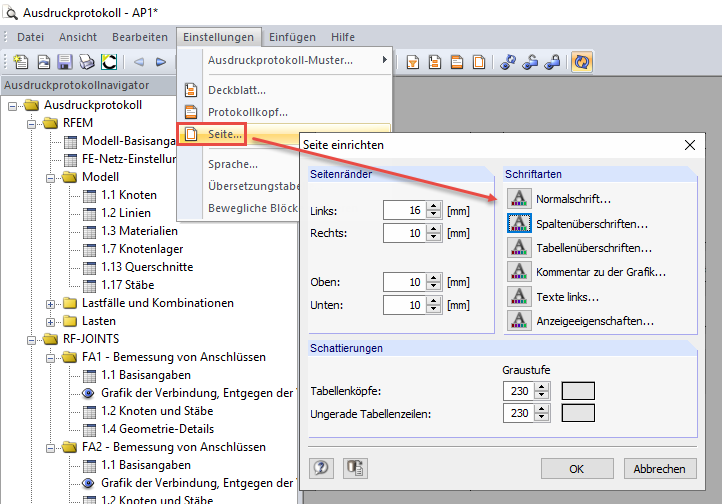Click the printer toolbar icon
Viewport: 722px width, 504px height.
(87, 62)
